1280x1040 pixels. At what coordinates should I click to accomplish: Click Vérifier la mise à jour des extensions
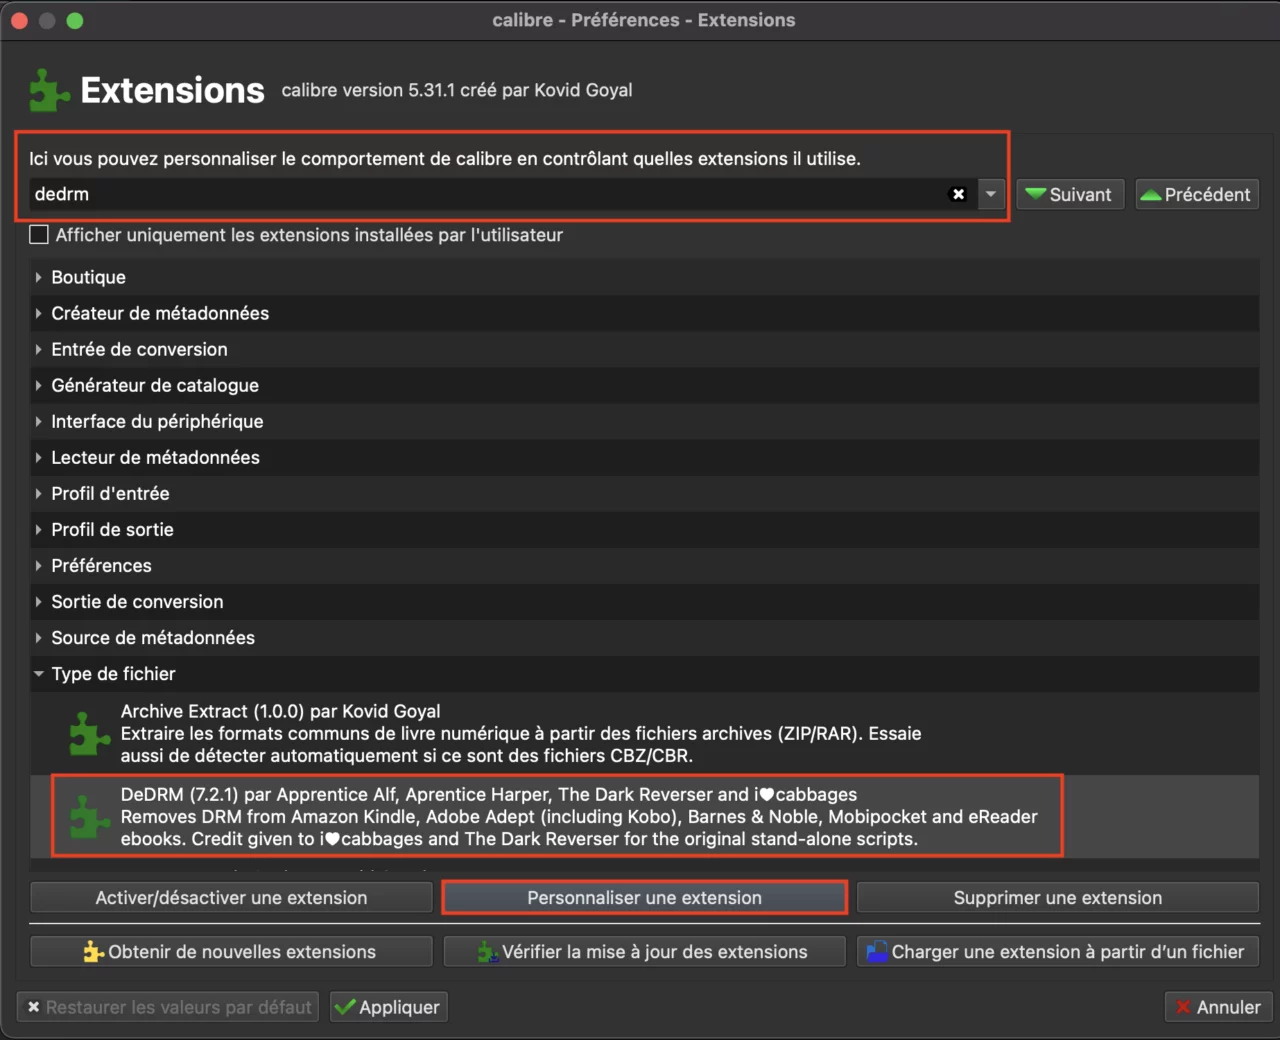645,952
